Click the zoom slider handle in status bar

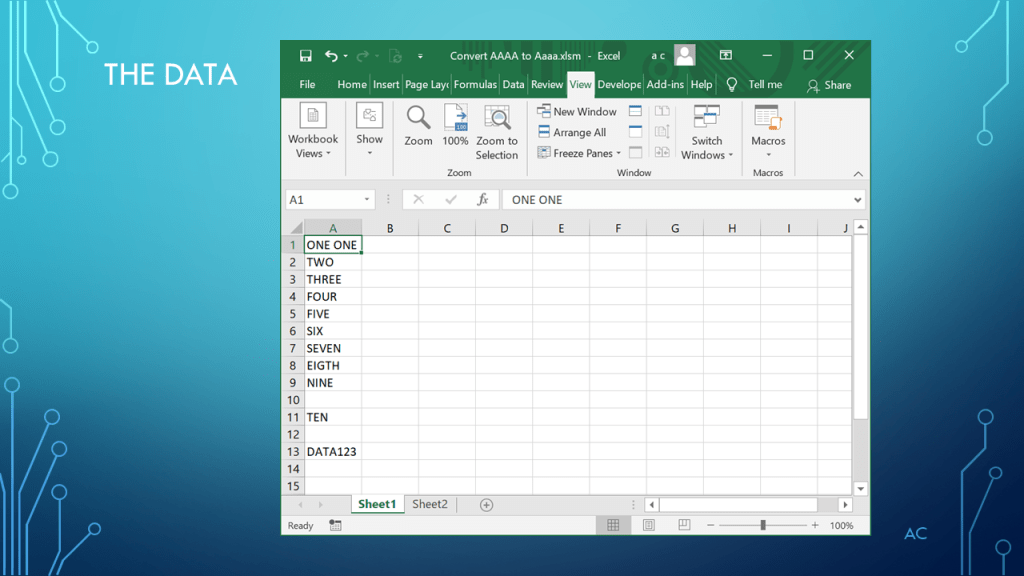pyautogui.click(x=763, y=525)
